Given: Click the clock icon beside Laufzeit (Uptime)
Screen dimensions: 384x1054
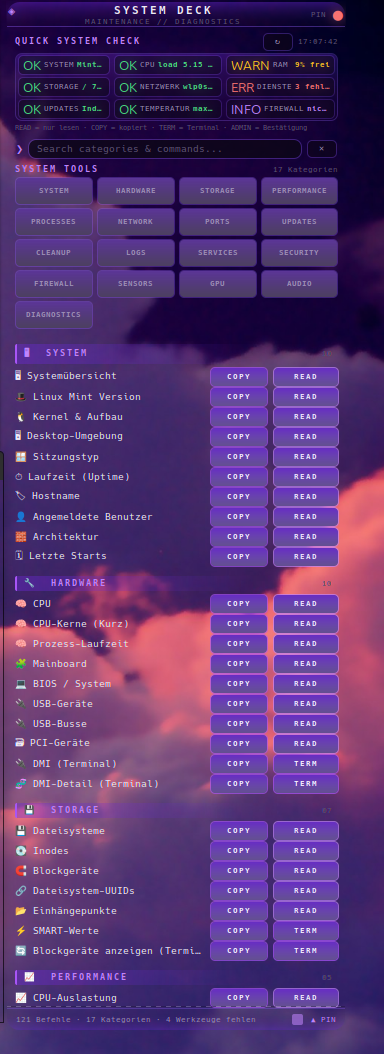Looking at the screenshot, I should [x=19, y=477].
